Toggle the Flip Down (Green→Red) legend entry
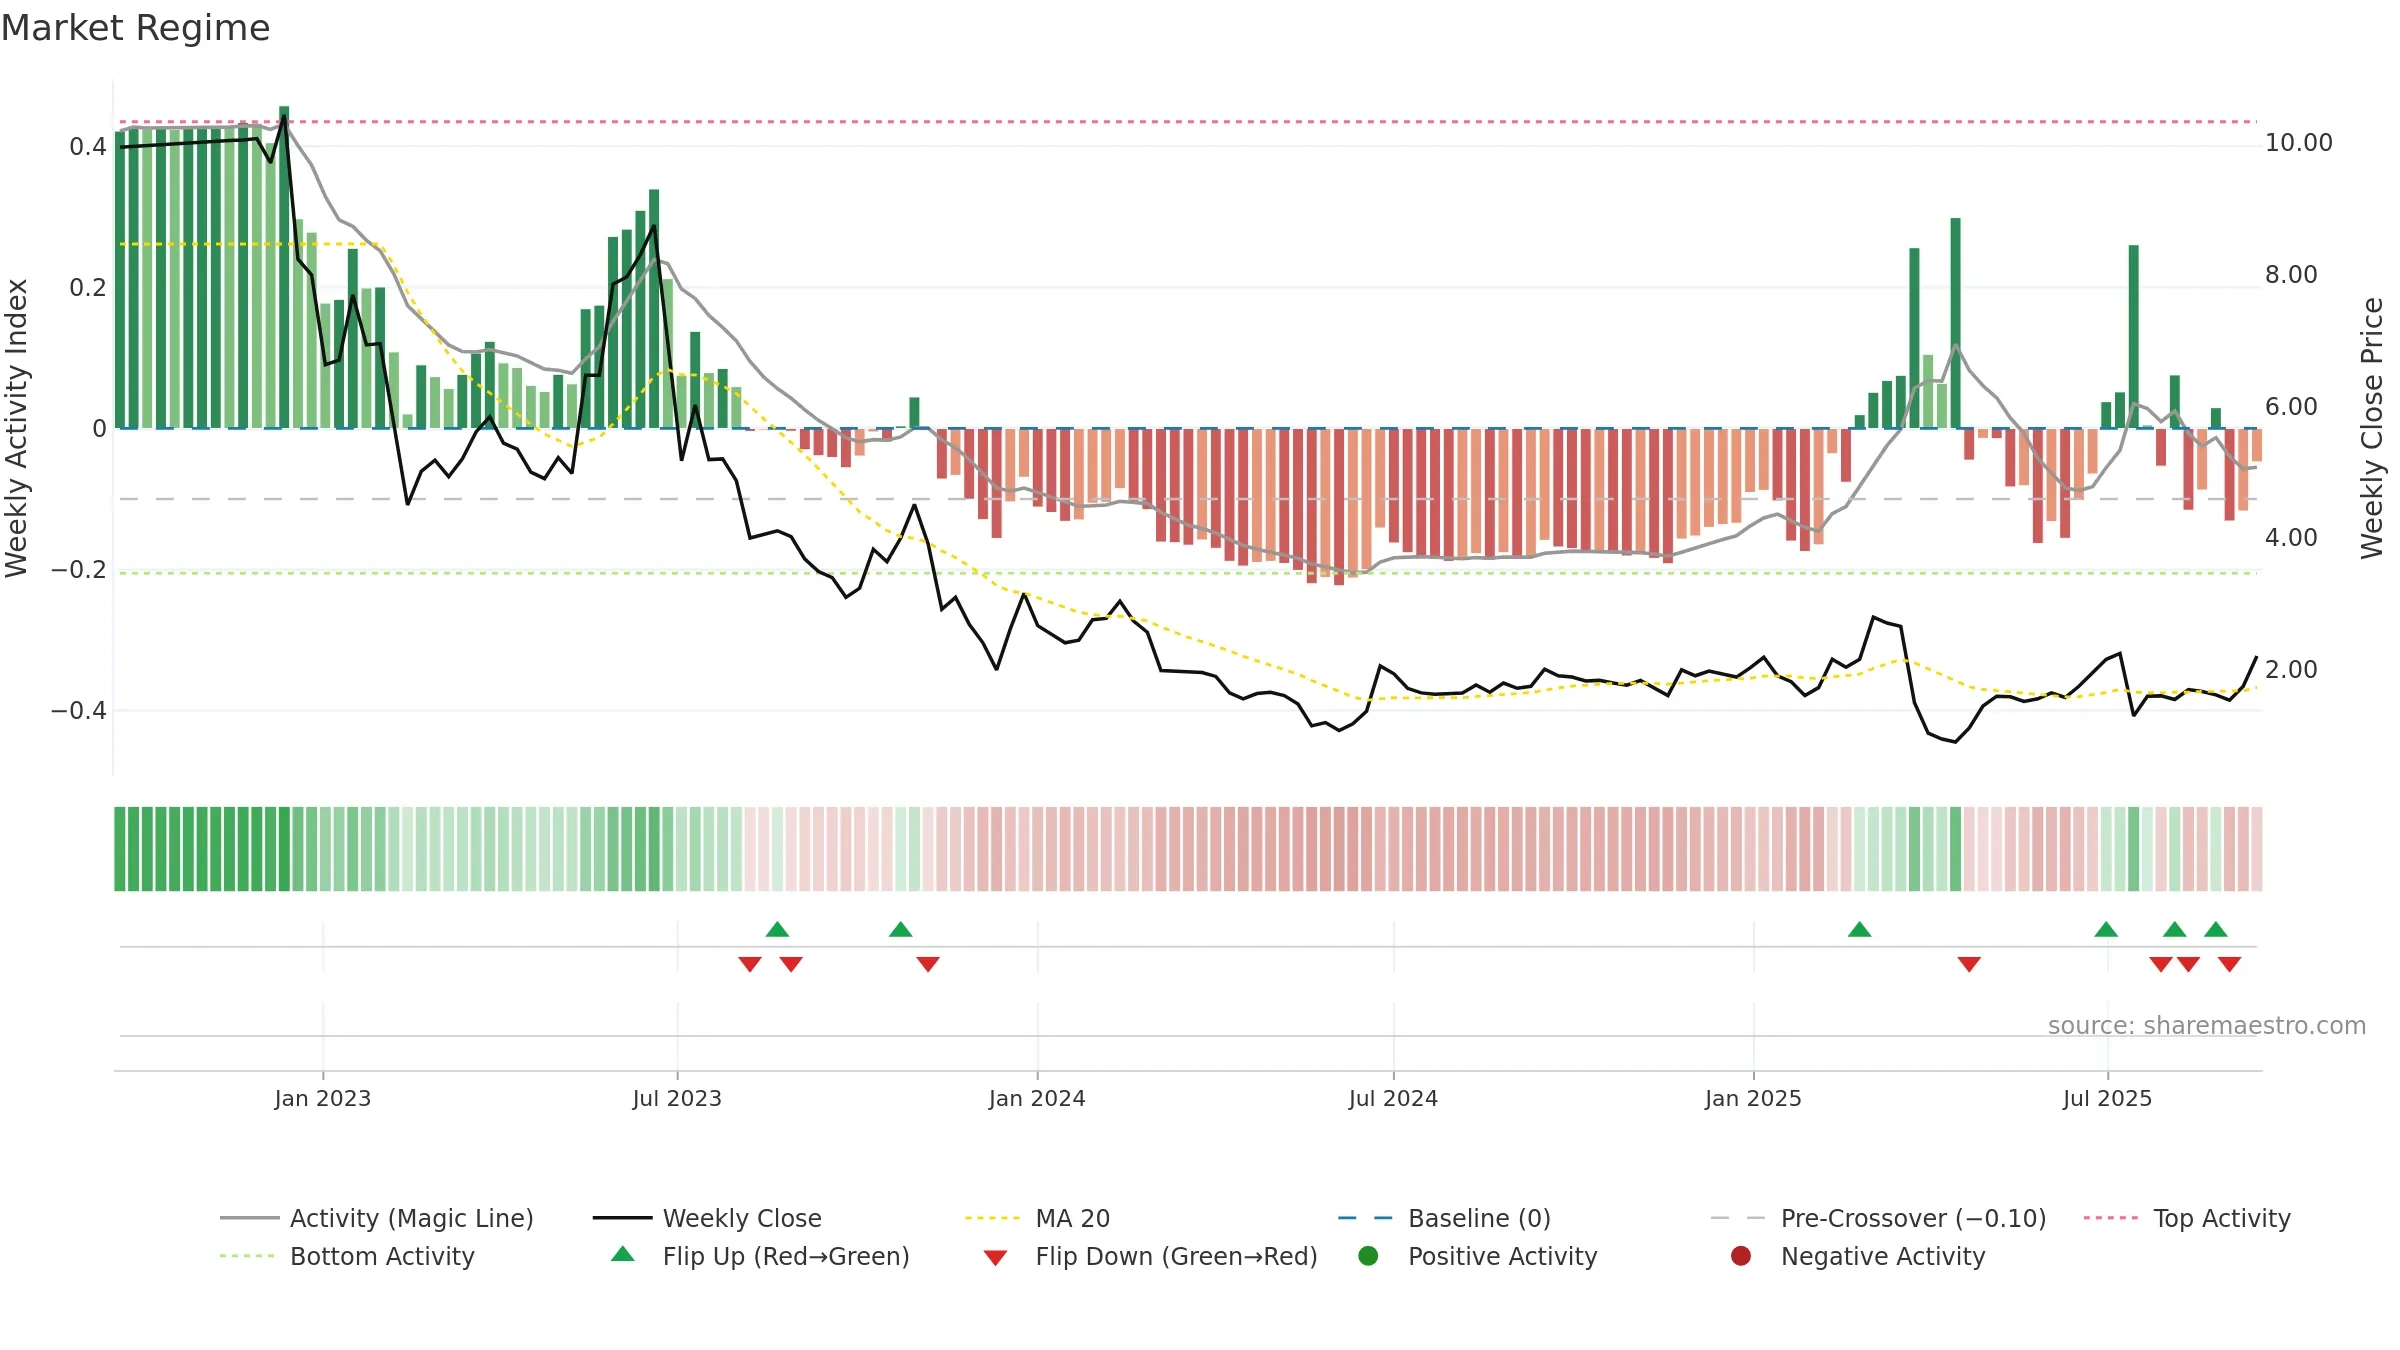This screenshot has width=2400, height=1350. pyautogui.click(x=1150, y=1256)
